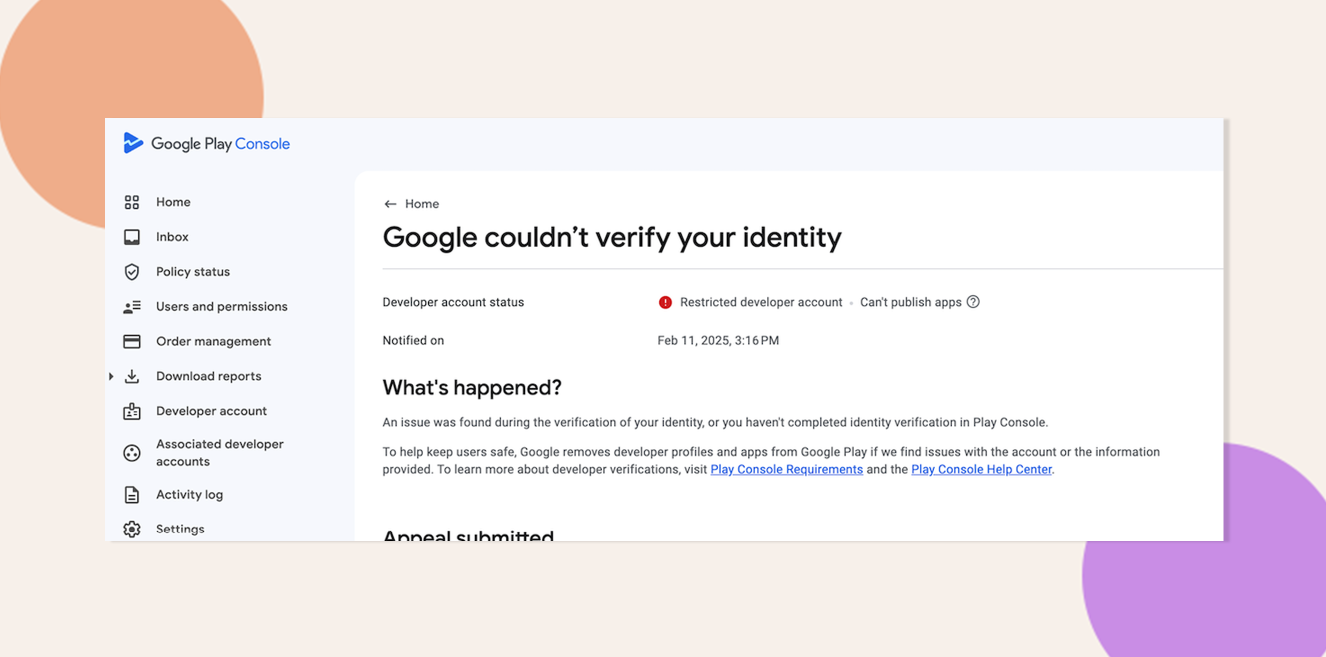Select the Developer account badge icon
1326x657 pixels.
click(132, 411)
